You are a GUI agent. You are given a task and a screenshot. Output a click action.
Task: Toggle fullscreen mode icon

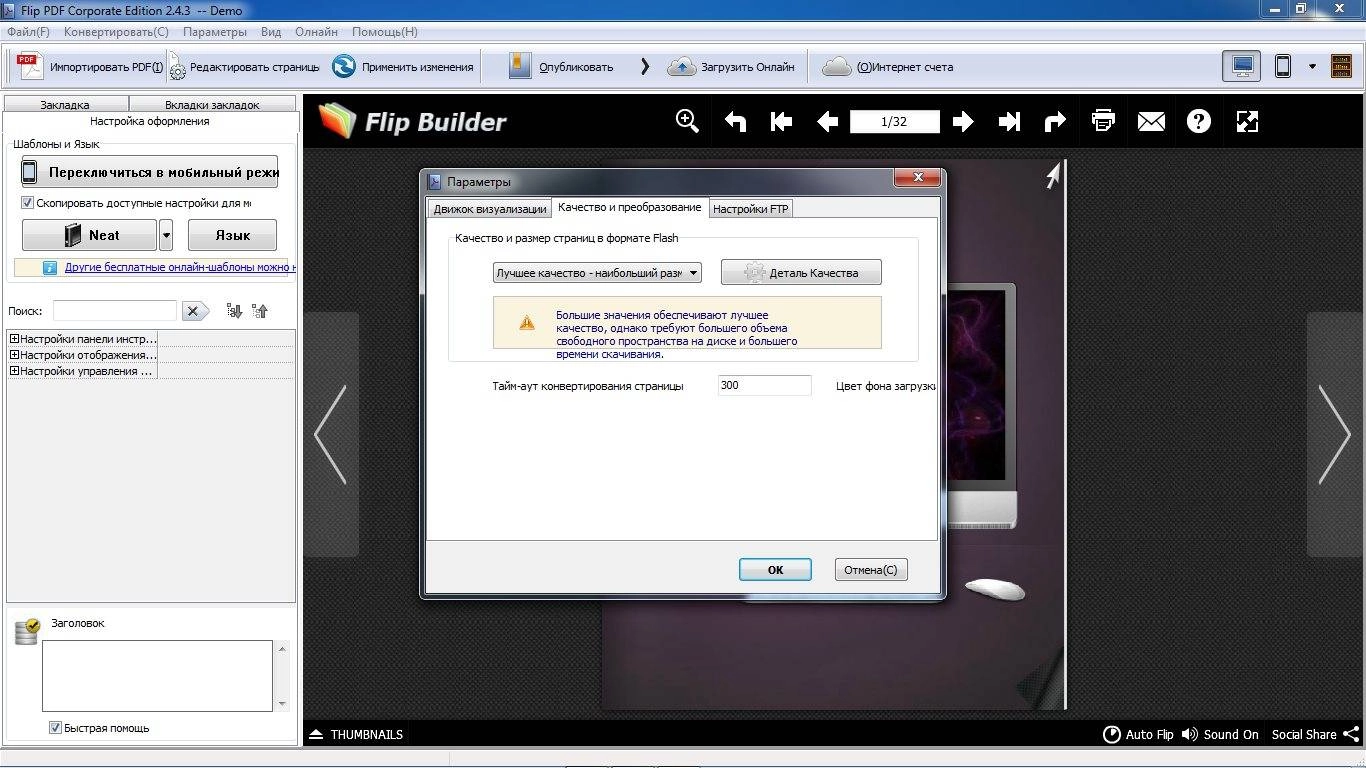click(x=1247, y=121)
